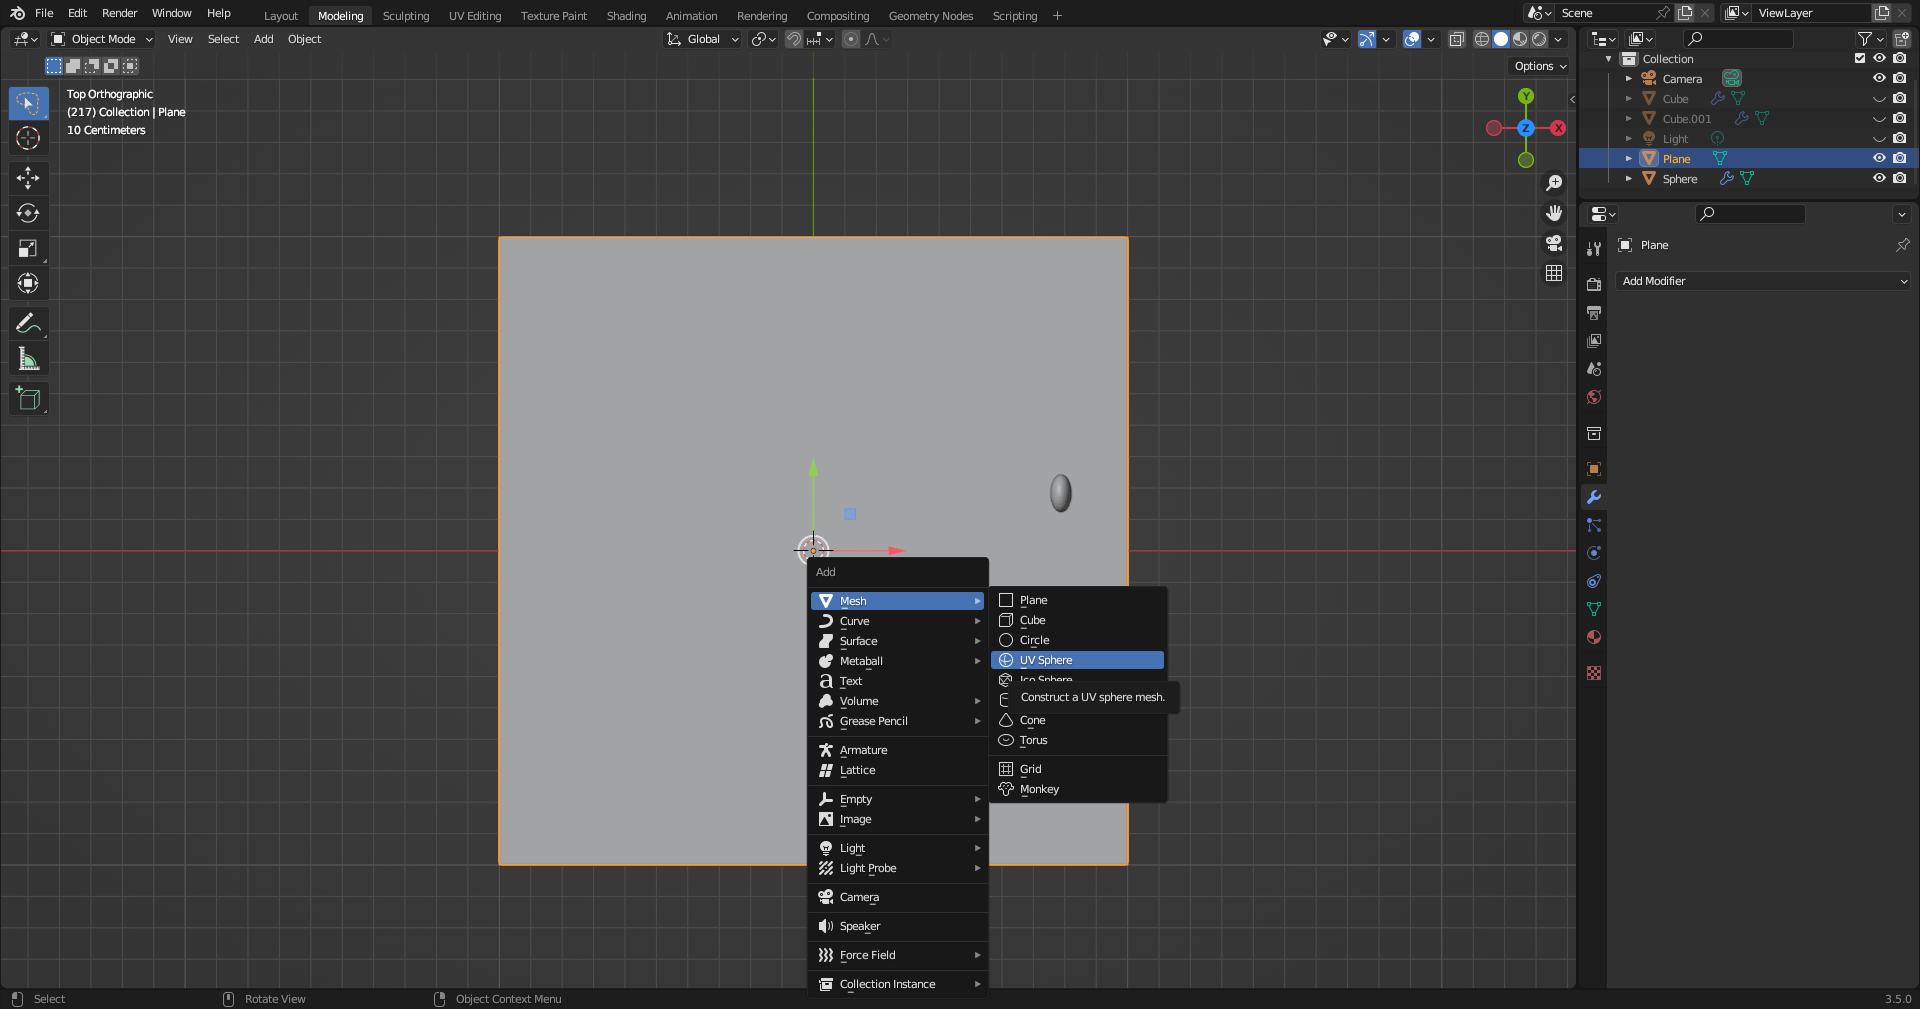Uncheck the Collection exclude checkbox

pos(1860,58)
